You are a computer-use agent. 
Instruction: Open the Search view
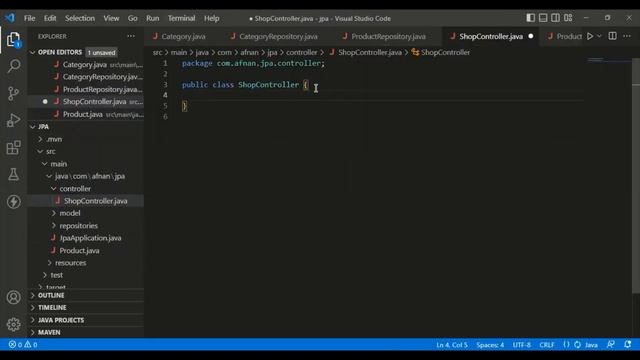point(13,66)
